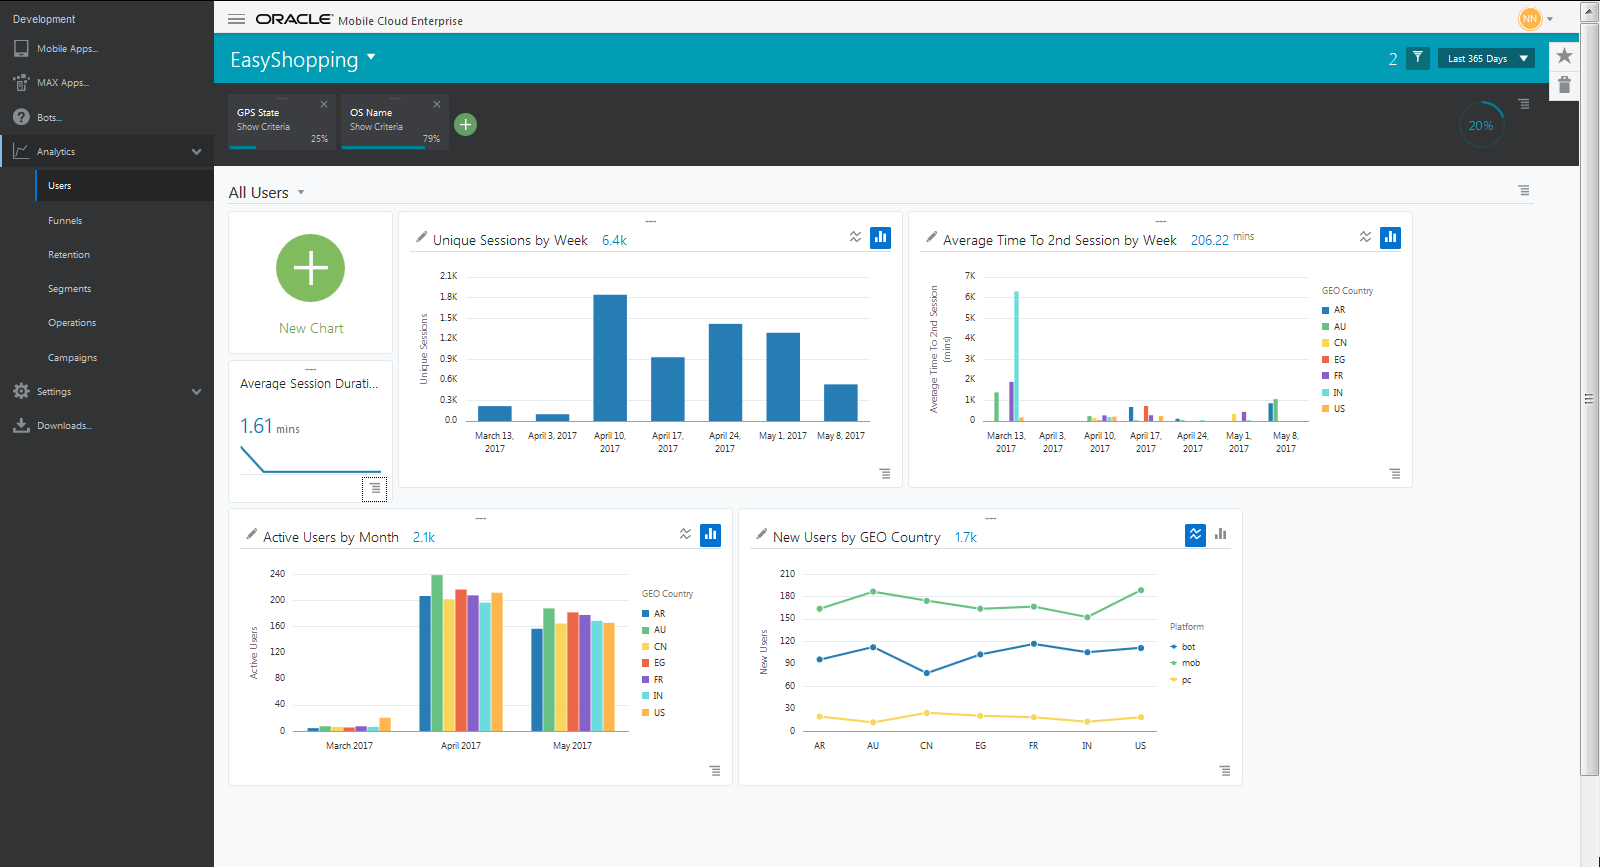
Task: Click the green New Chart plus
Action: pyautogui.click(x=310, y=268)
